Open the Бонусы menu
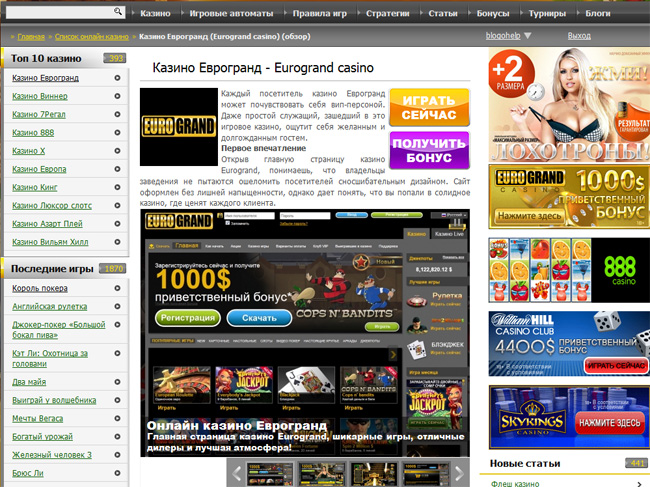 pyautogui.click(x=493, y=14)
